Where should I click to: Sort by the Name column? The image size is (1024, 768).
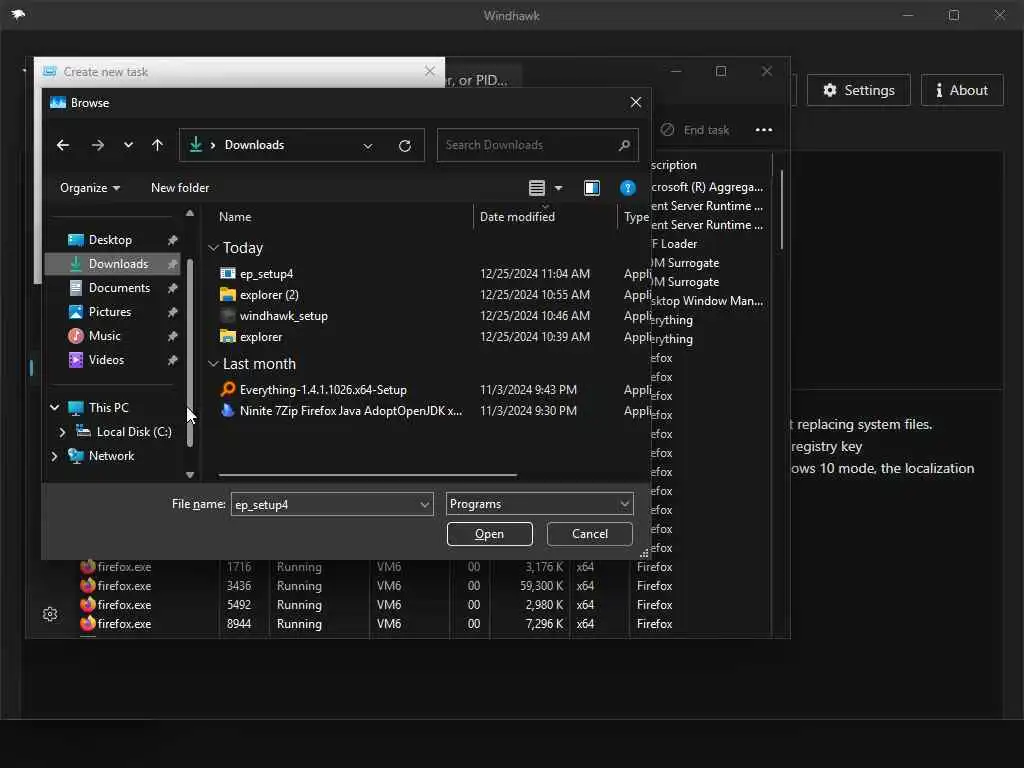[x=235, y=217]
